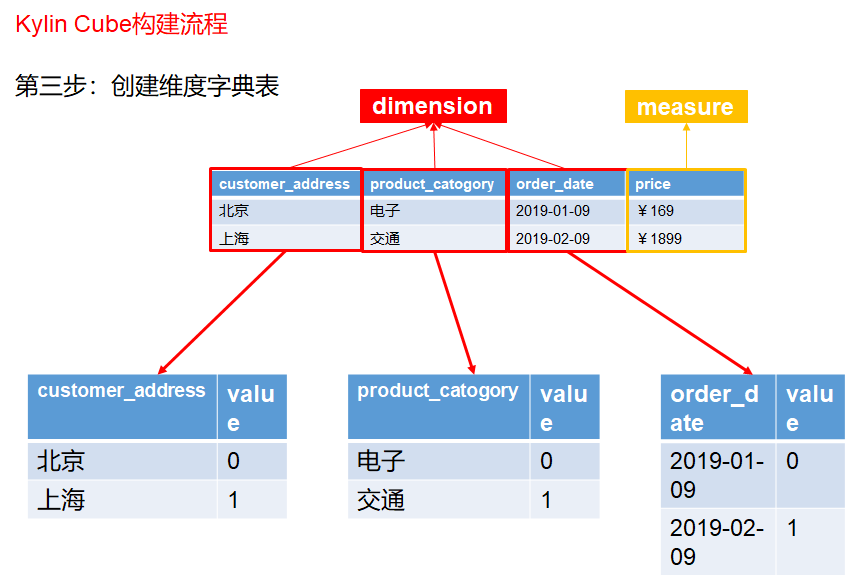Click 'value' header in the order_date dictionary table
This screenshot has height=585, width=848.
[810, 408]
